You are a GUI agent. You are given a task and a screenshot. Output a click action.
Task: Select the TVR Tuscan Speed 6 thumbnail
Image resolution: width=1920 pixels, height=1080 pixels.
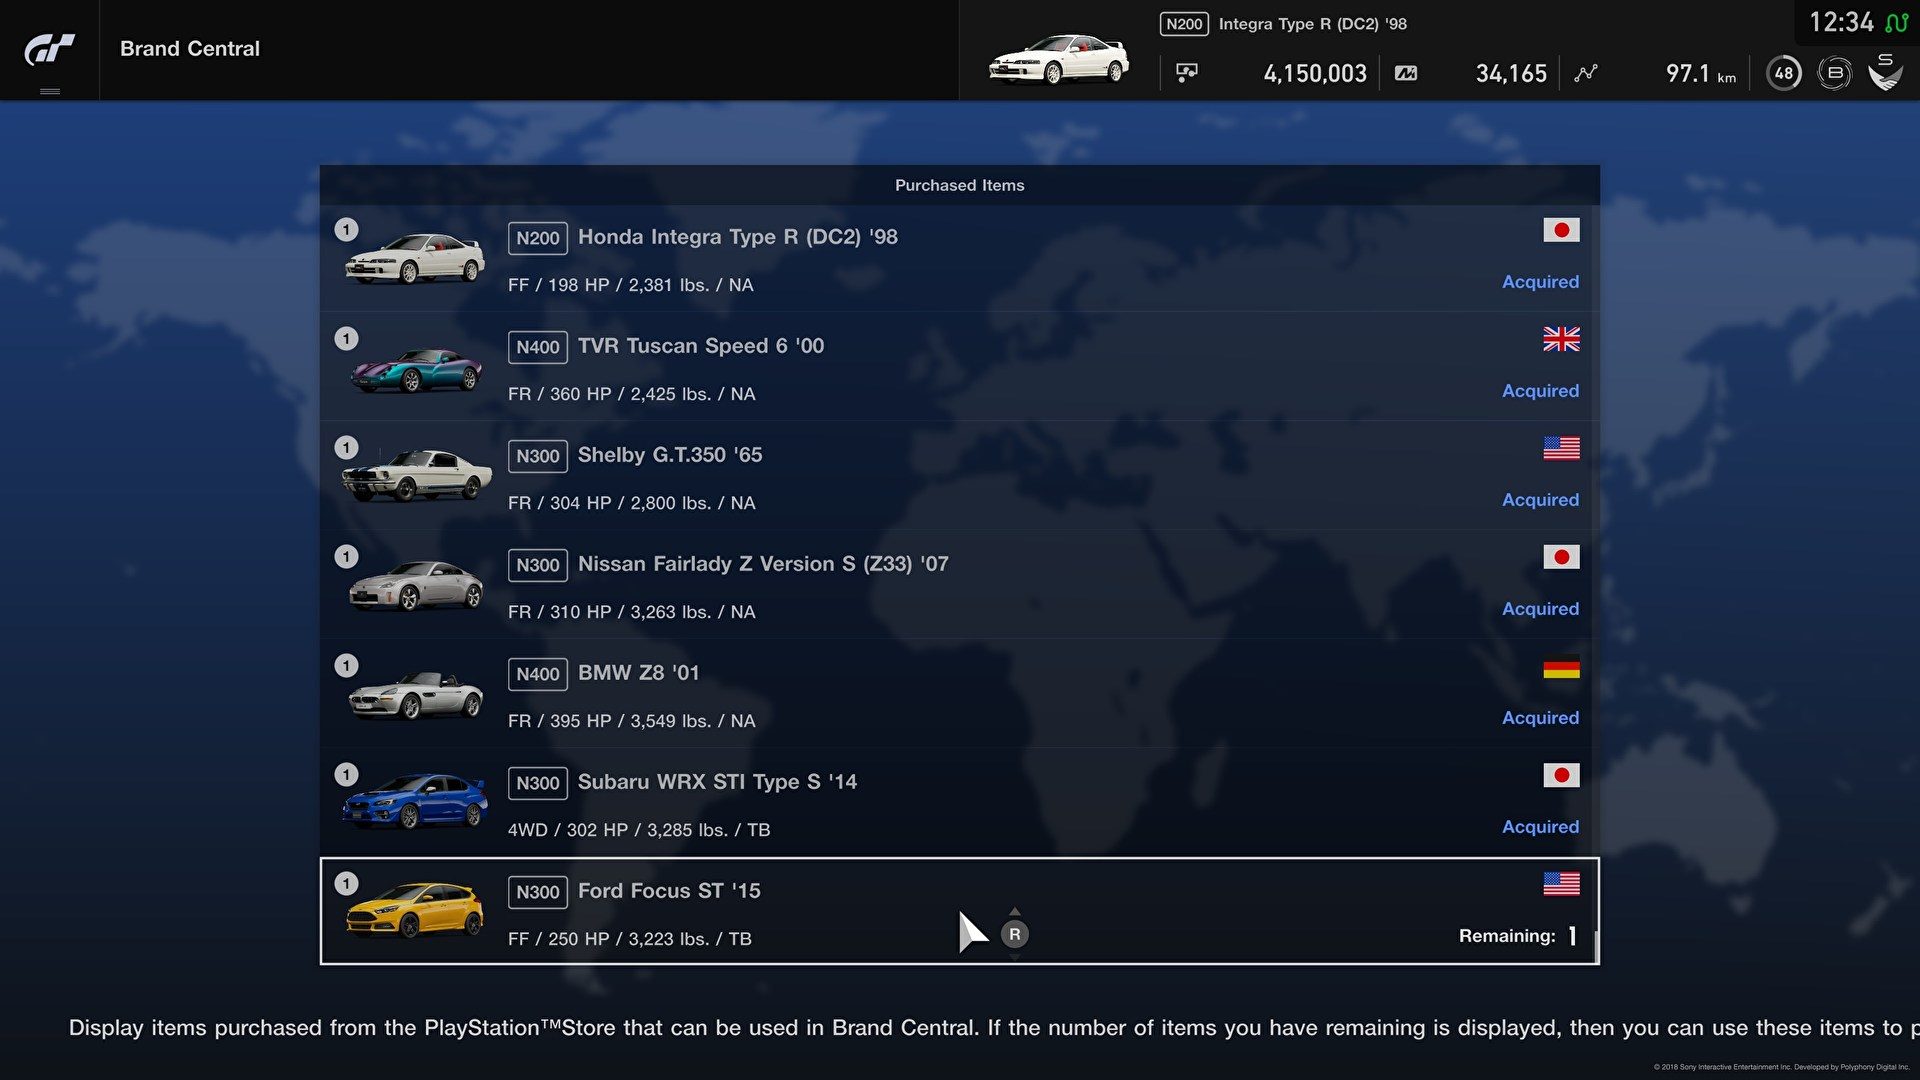[415, 369]
